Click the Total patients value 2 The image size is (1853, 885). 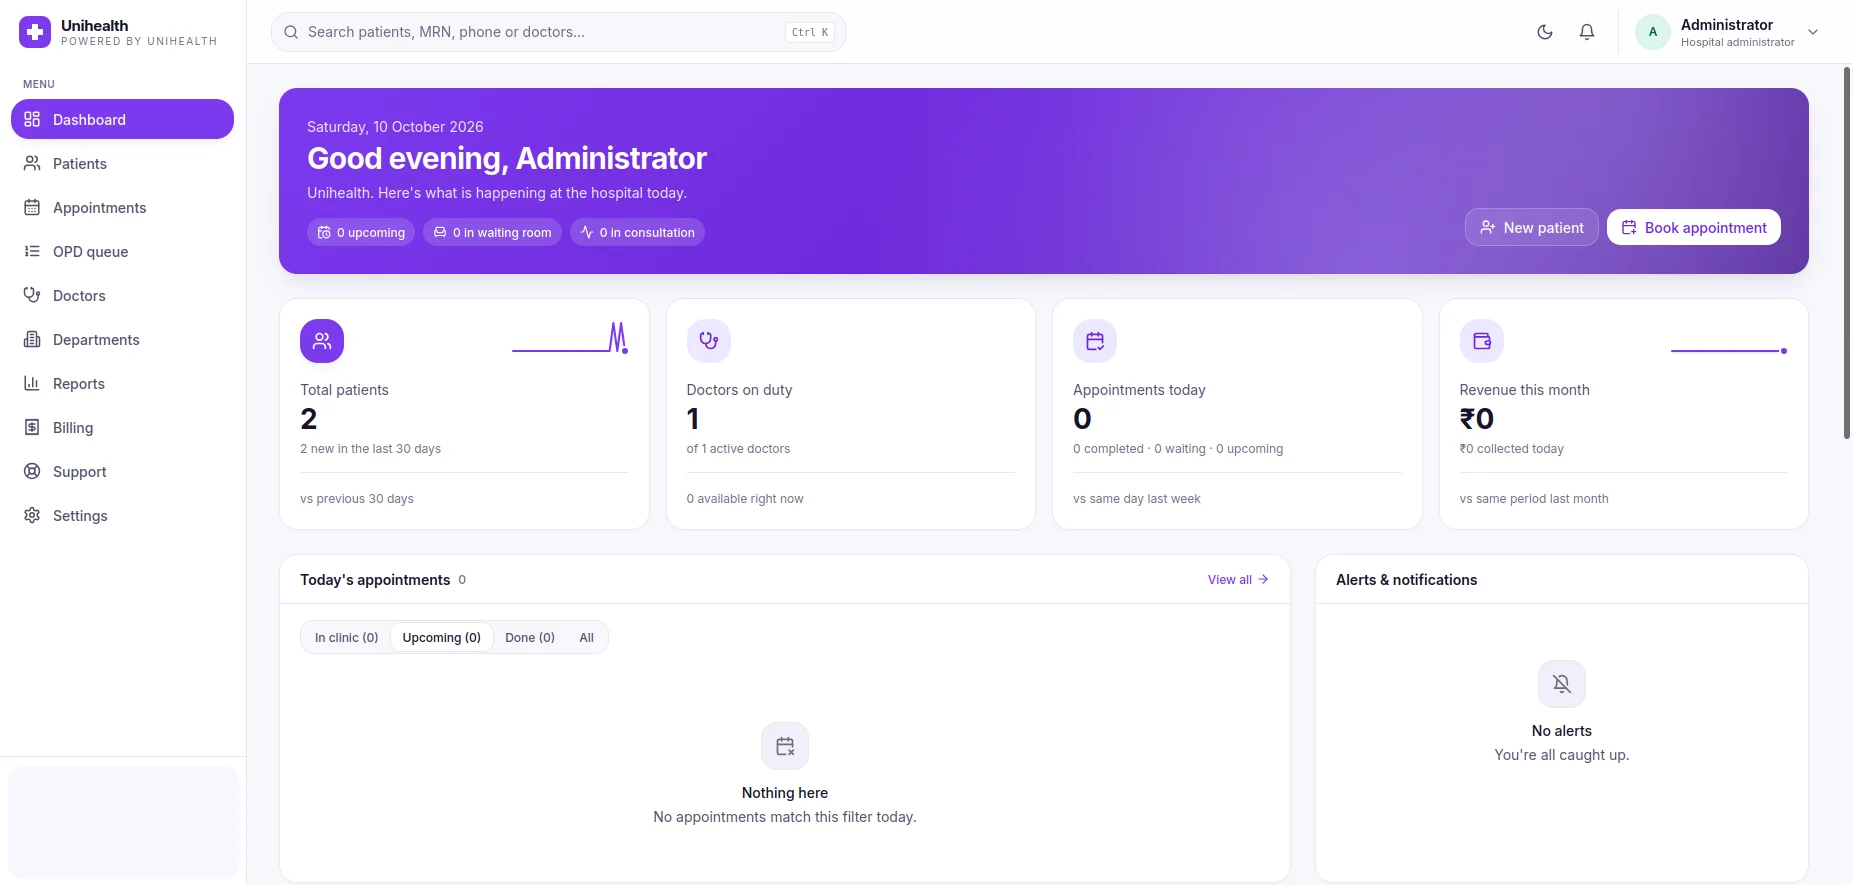(309, 419)
